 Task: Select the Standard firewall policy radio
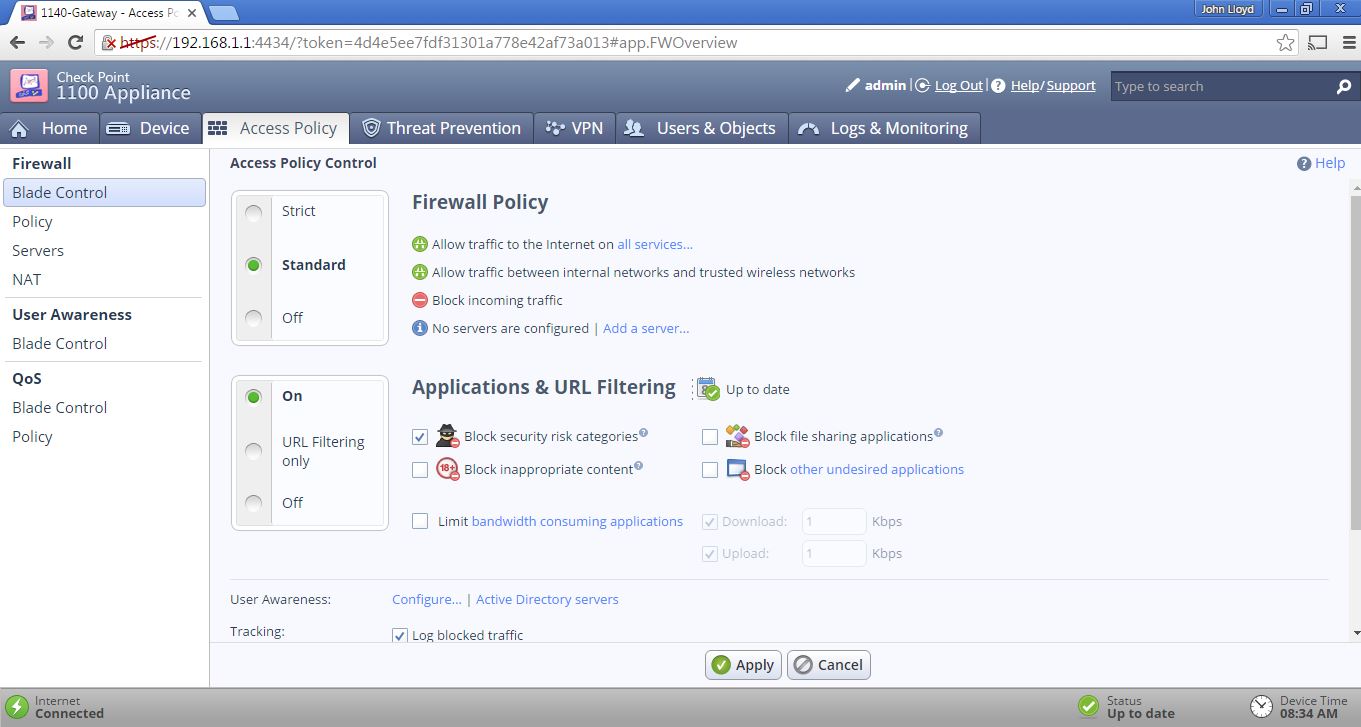click(254, 265)
